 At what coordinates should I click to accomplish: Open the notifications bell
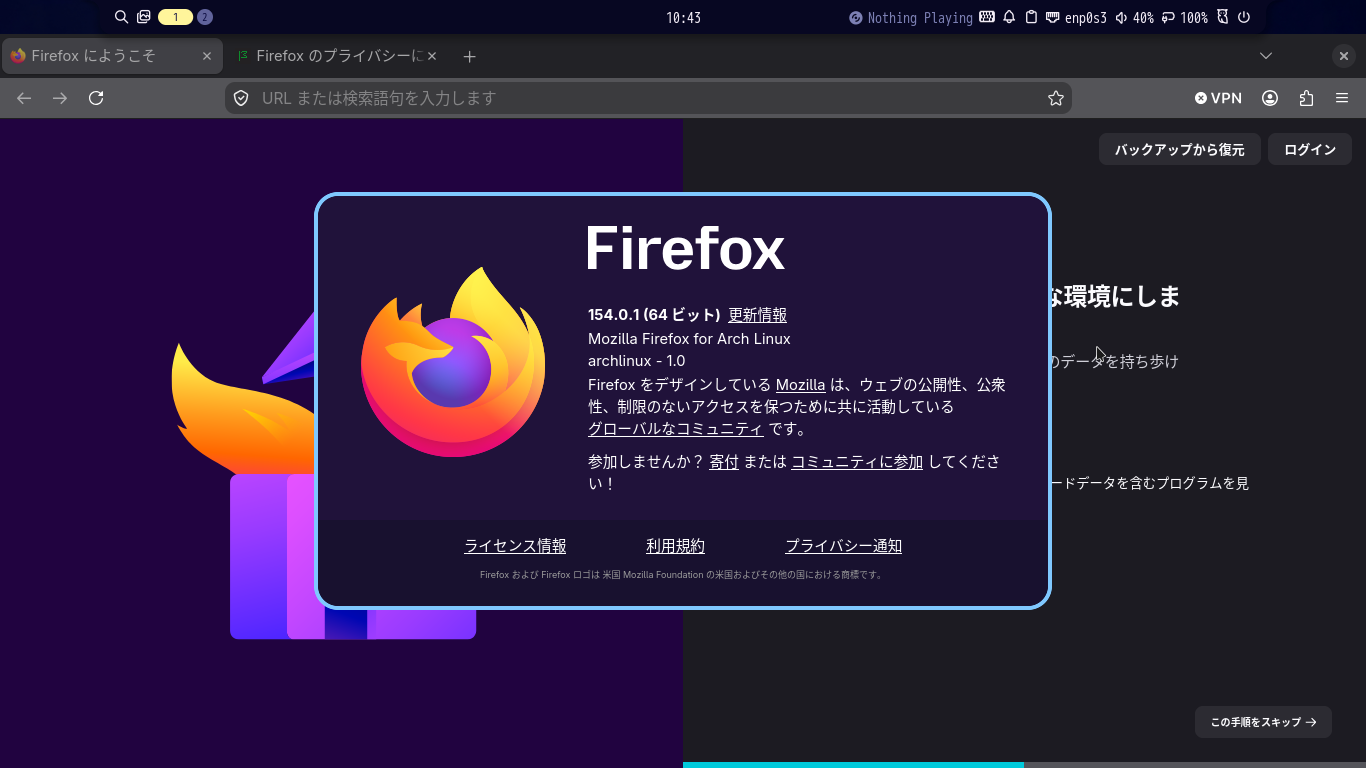click(x=1009, y=17)
